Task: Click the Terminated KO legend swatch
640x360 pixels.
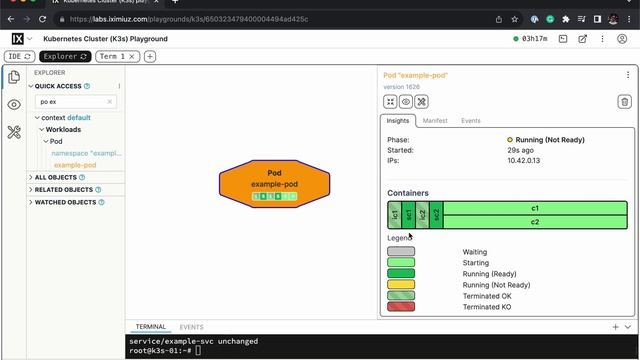Action: (401, 307)
